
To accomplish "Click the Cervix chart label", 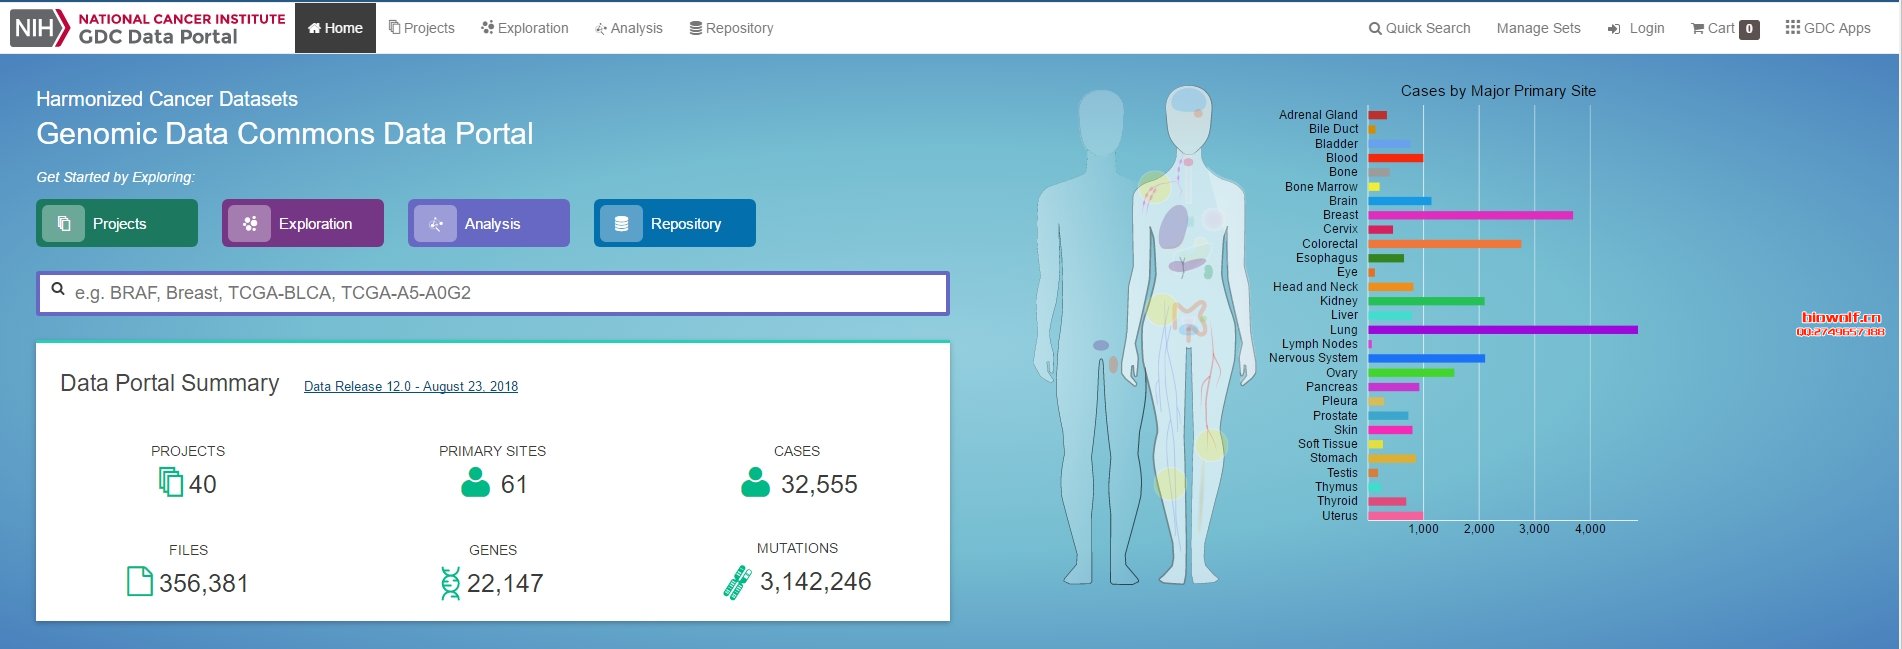I will click(x=1340, y=229).
